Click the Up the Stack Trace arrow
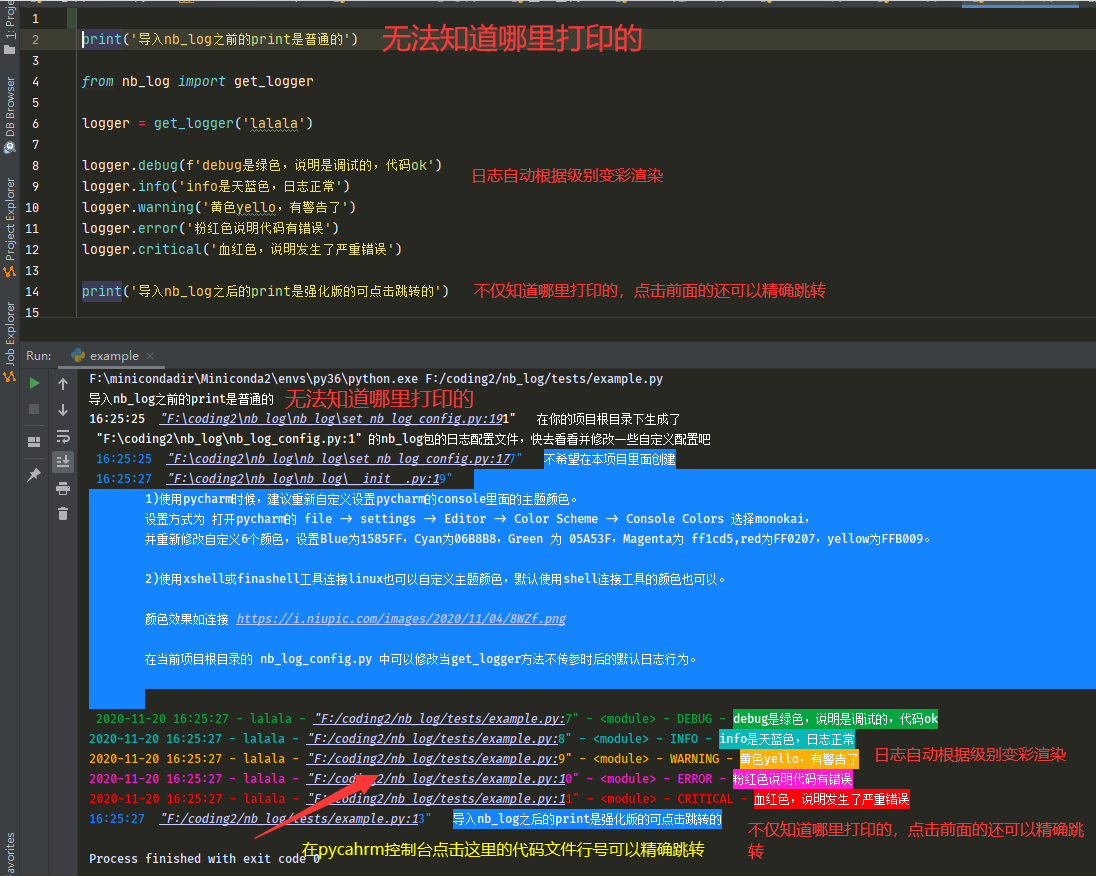 coord(63,384)
